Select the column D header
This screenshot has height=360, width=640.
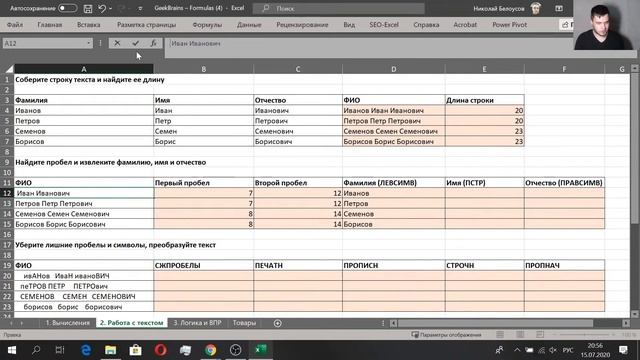[393, 69]
